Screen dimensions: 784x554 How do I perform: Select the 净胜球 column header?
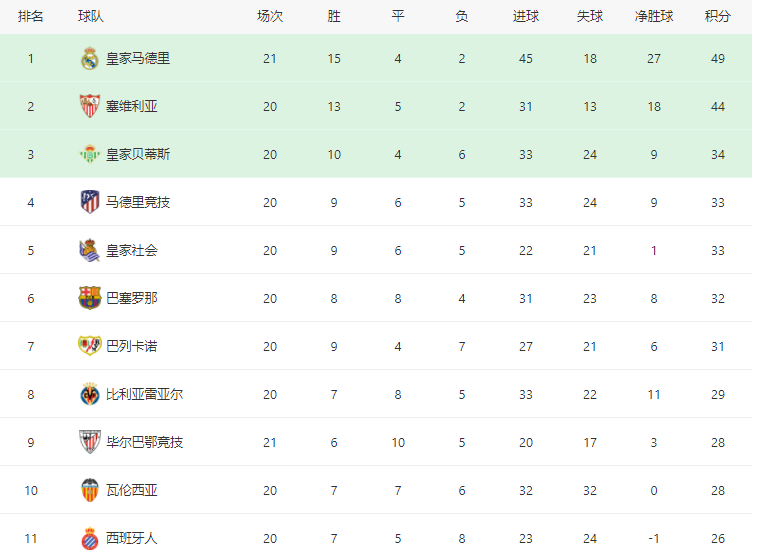(654, 16)
